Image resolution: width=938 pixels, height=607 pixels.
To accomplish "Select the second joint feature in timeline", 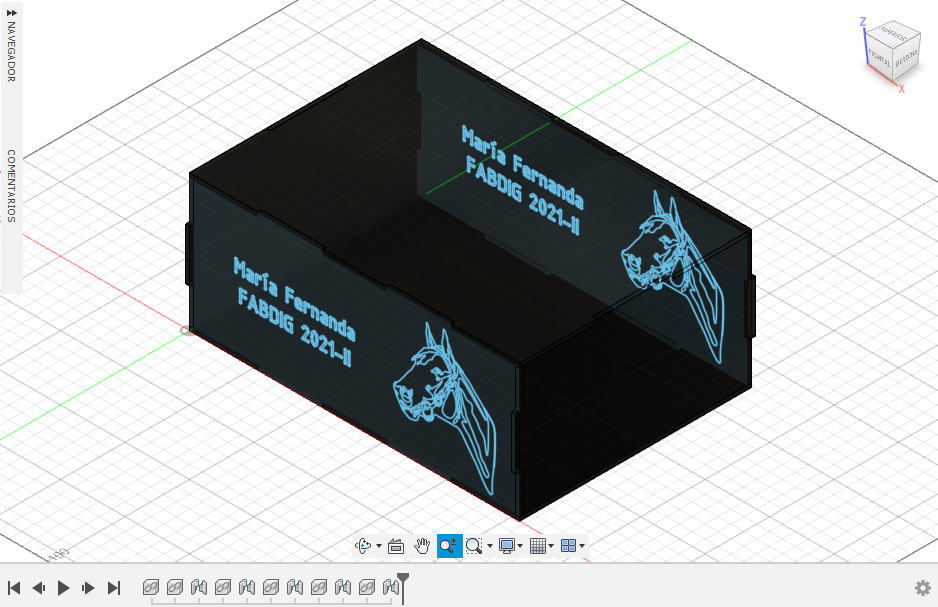I will point(246,587).
